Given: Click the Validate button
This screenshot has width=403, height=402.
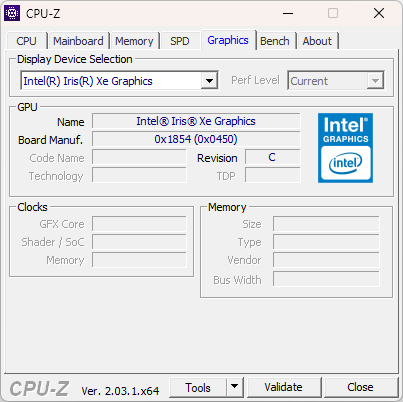Looking at the screenshot, I should click(x=284, y=387).
